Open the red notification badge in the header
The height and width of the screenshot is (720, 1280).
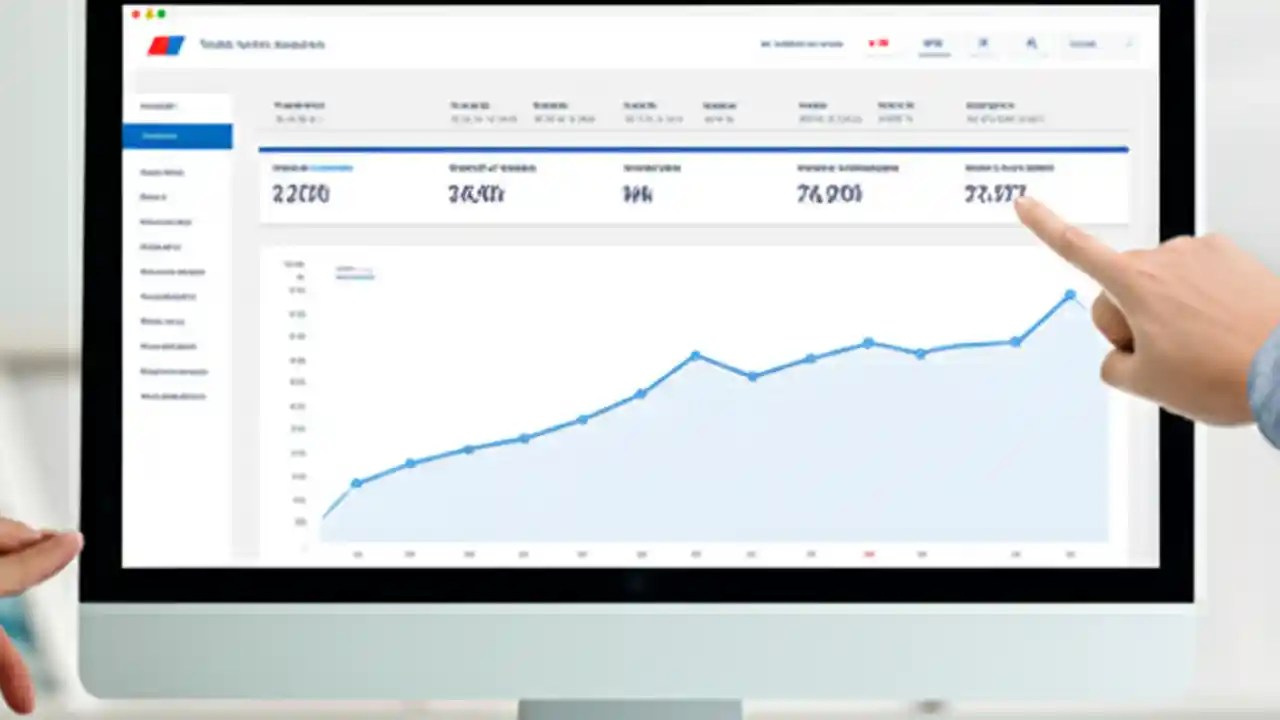click(879, 44)
